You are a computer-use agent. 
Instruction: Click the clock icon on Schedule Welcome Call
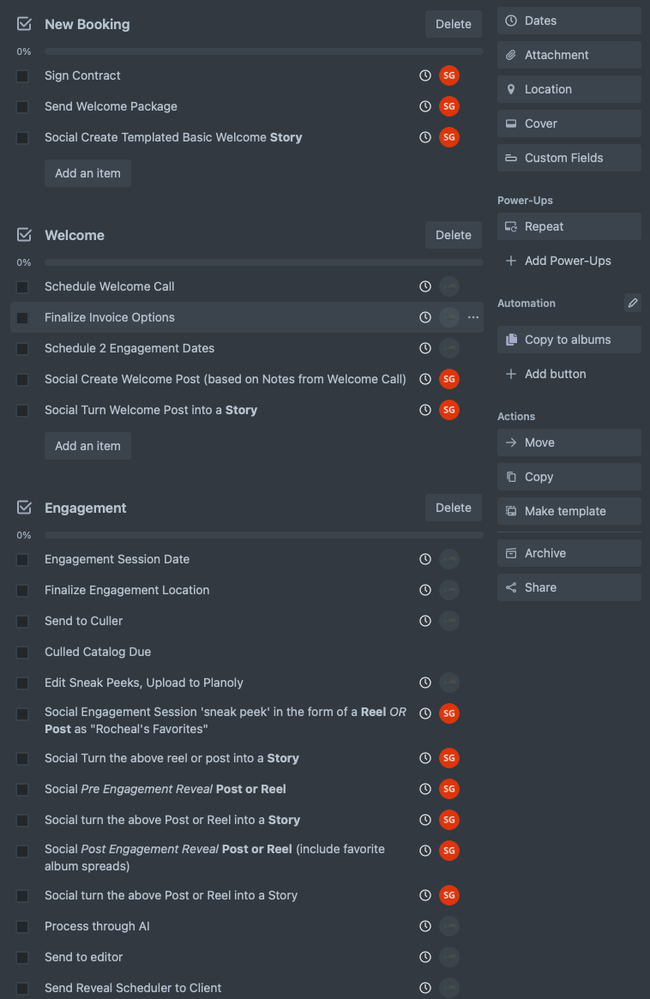click(x=425, y=287)
